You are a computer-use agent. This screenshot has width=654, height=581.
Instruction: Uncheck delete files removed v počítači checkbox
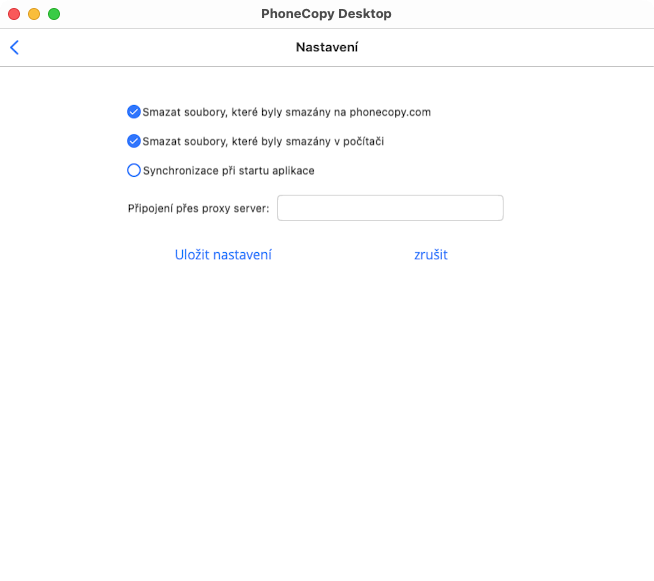pos(134,141)
